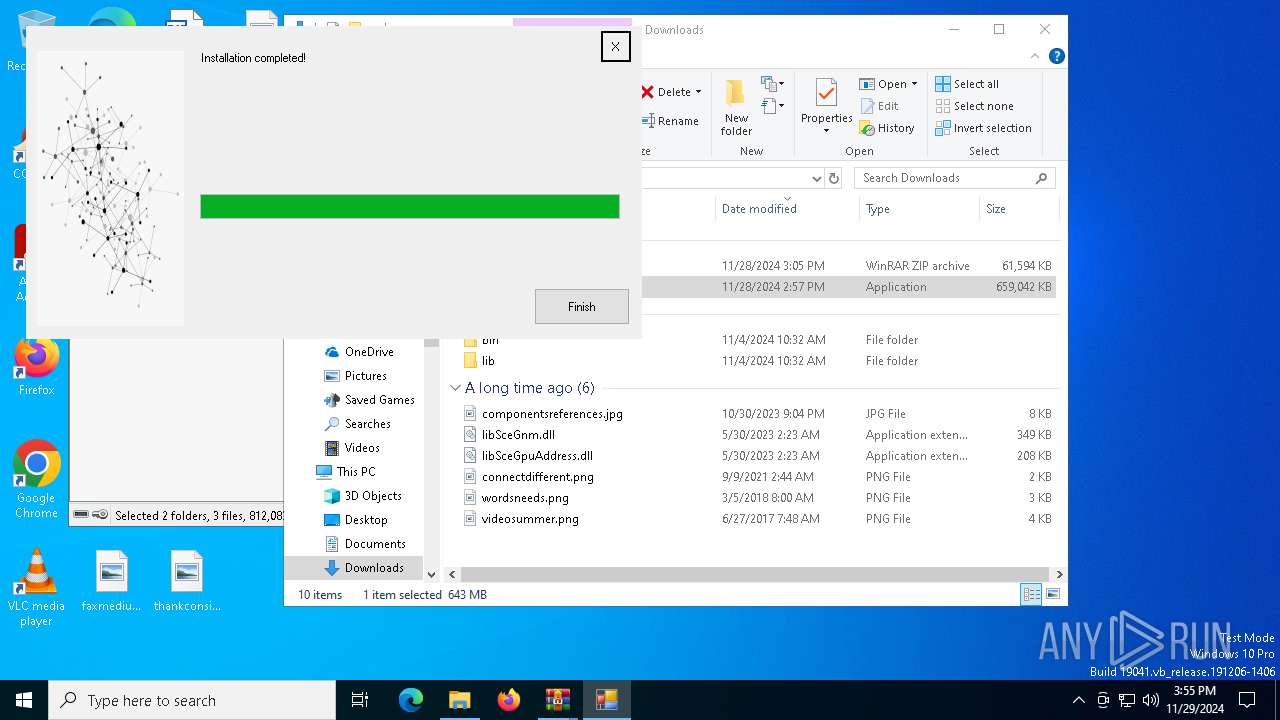Image resolution: width=1280 pixels, height=720 pixels.
Task: Switch to Details view layout
Action: (x=1031, y=594)
